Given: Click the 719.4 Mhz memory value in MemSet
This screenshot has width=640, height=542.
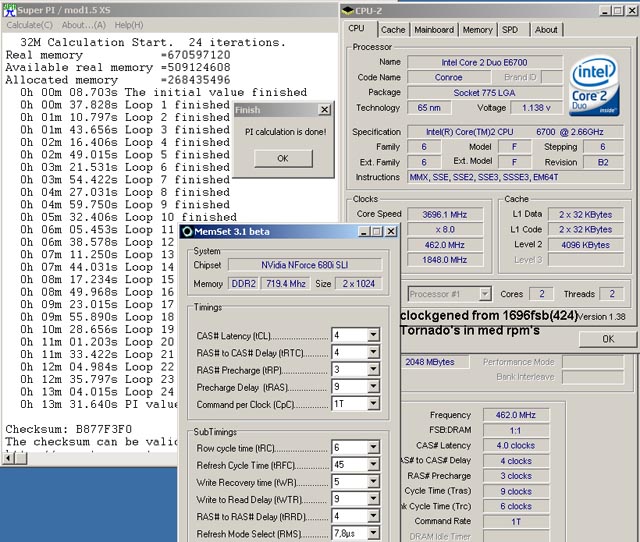Looking at the screenshot, I should point(286,284).
